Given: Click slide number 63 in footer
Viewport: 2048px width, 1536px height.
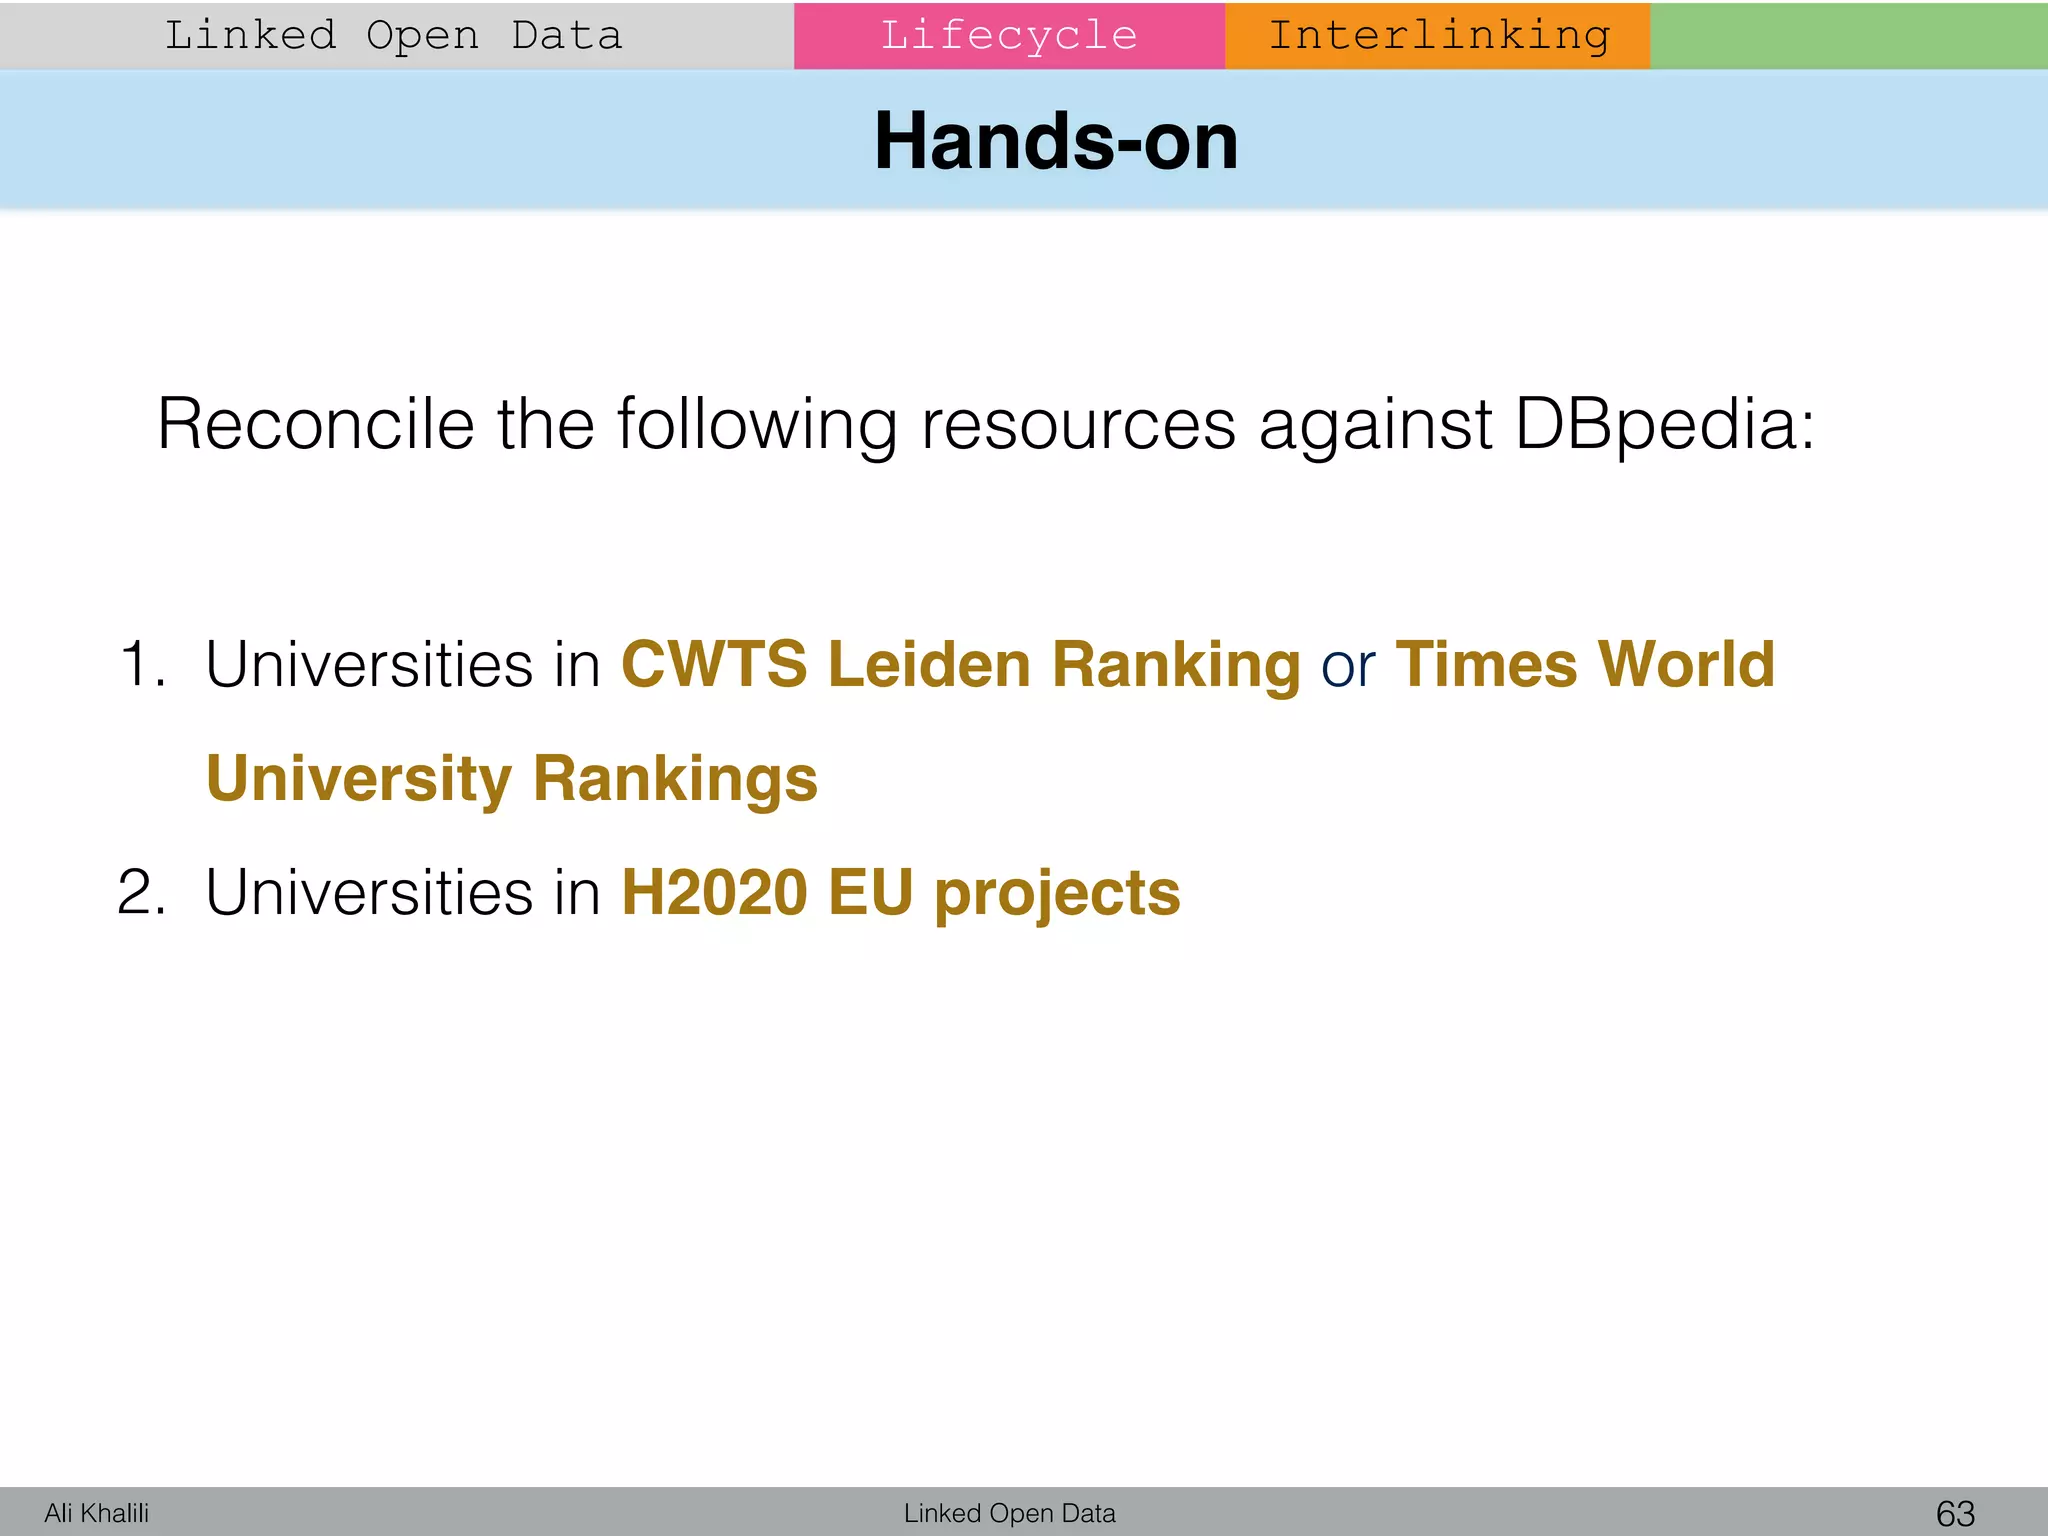Looking at the screenshot, I should [1955, 1513].
